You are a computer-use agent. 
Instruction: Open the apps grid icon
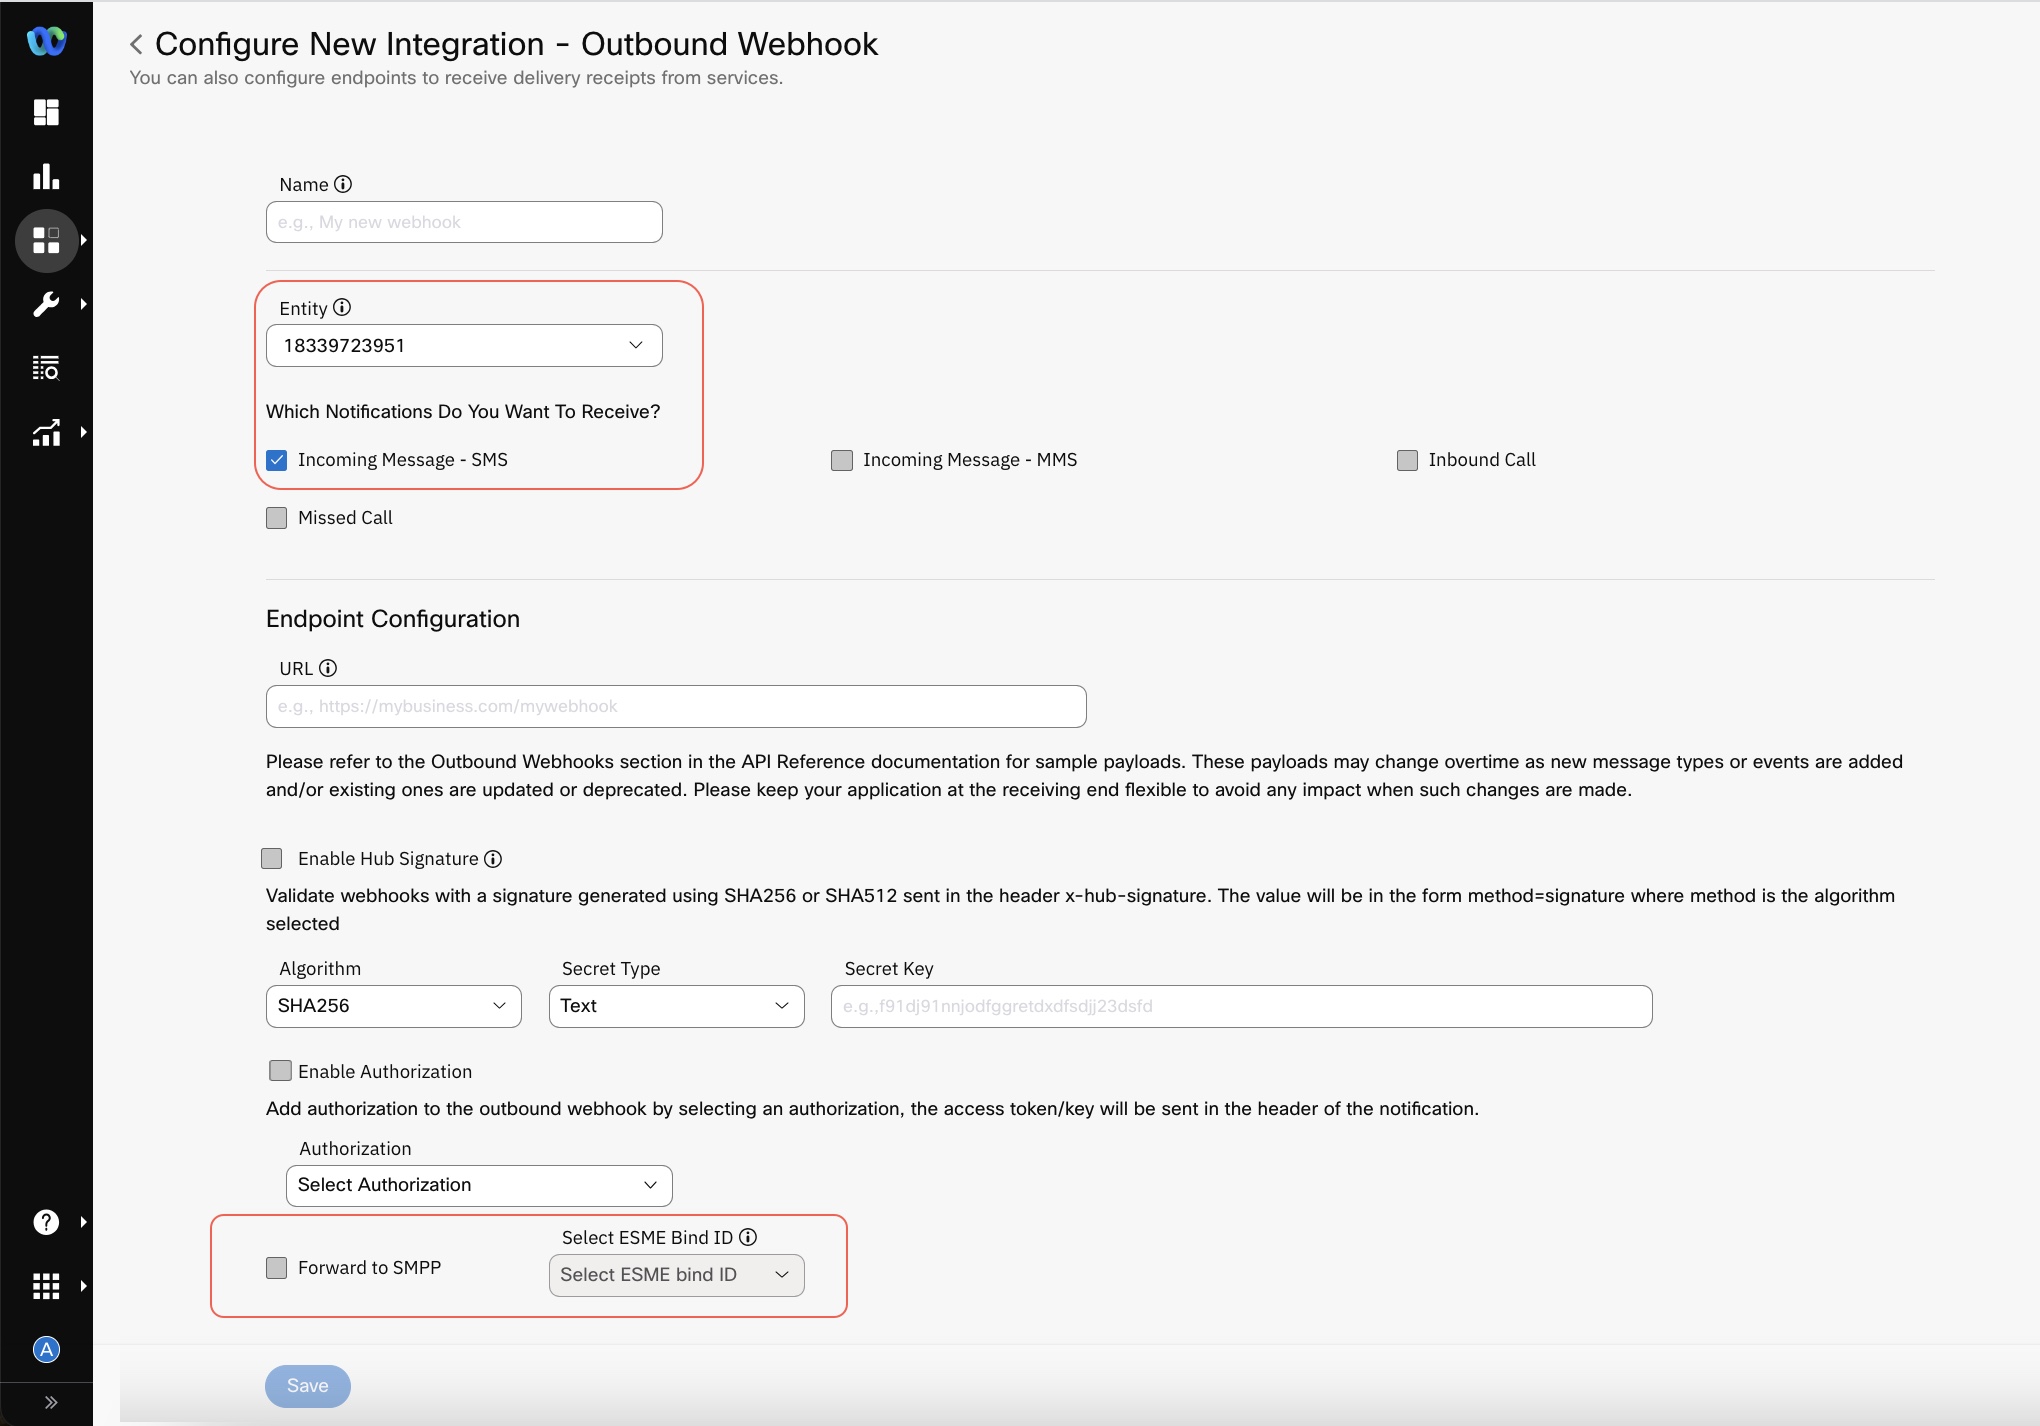[x=46, y=1286]
